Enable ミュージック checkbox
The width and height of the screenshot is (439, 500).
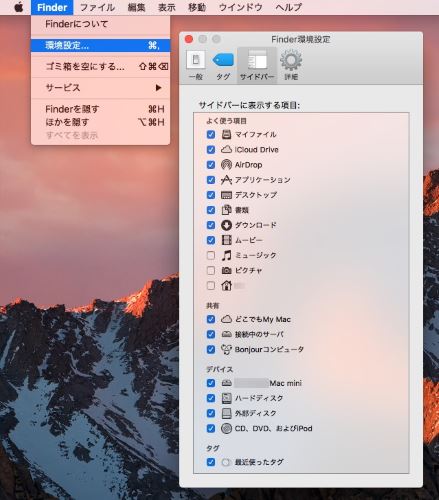(x=211, y=255)
